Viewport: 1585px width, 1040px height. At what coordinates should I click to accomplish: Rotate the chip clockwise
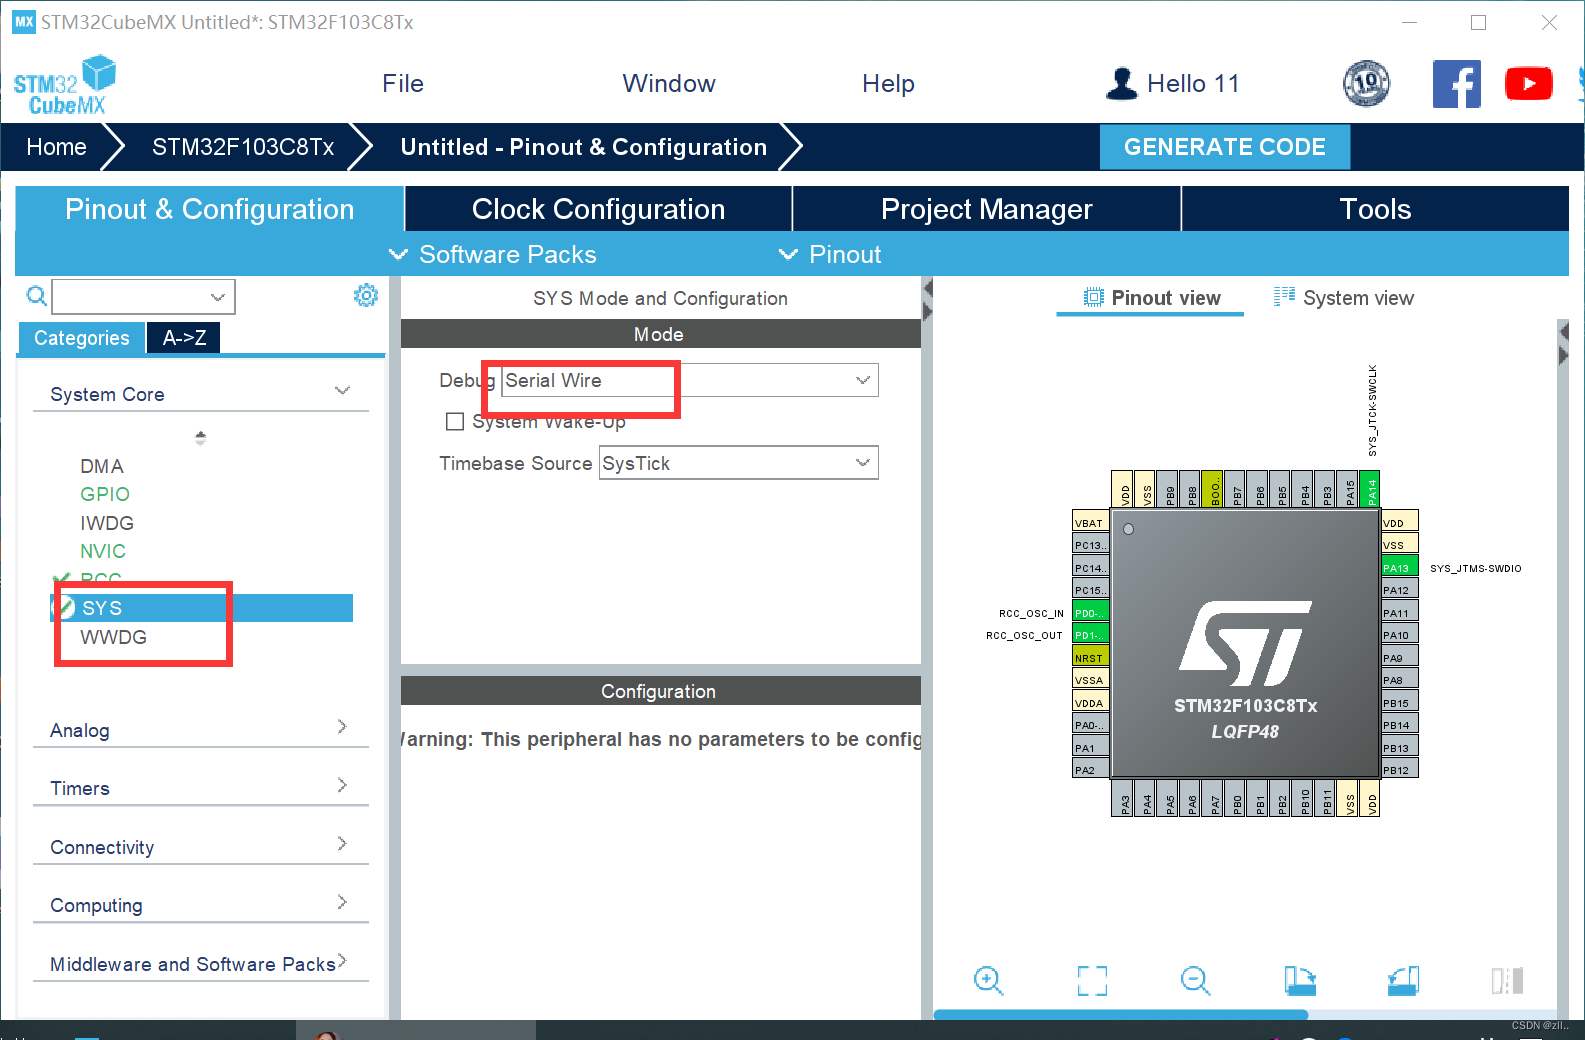coord(1299,980)
